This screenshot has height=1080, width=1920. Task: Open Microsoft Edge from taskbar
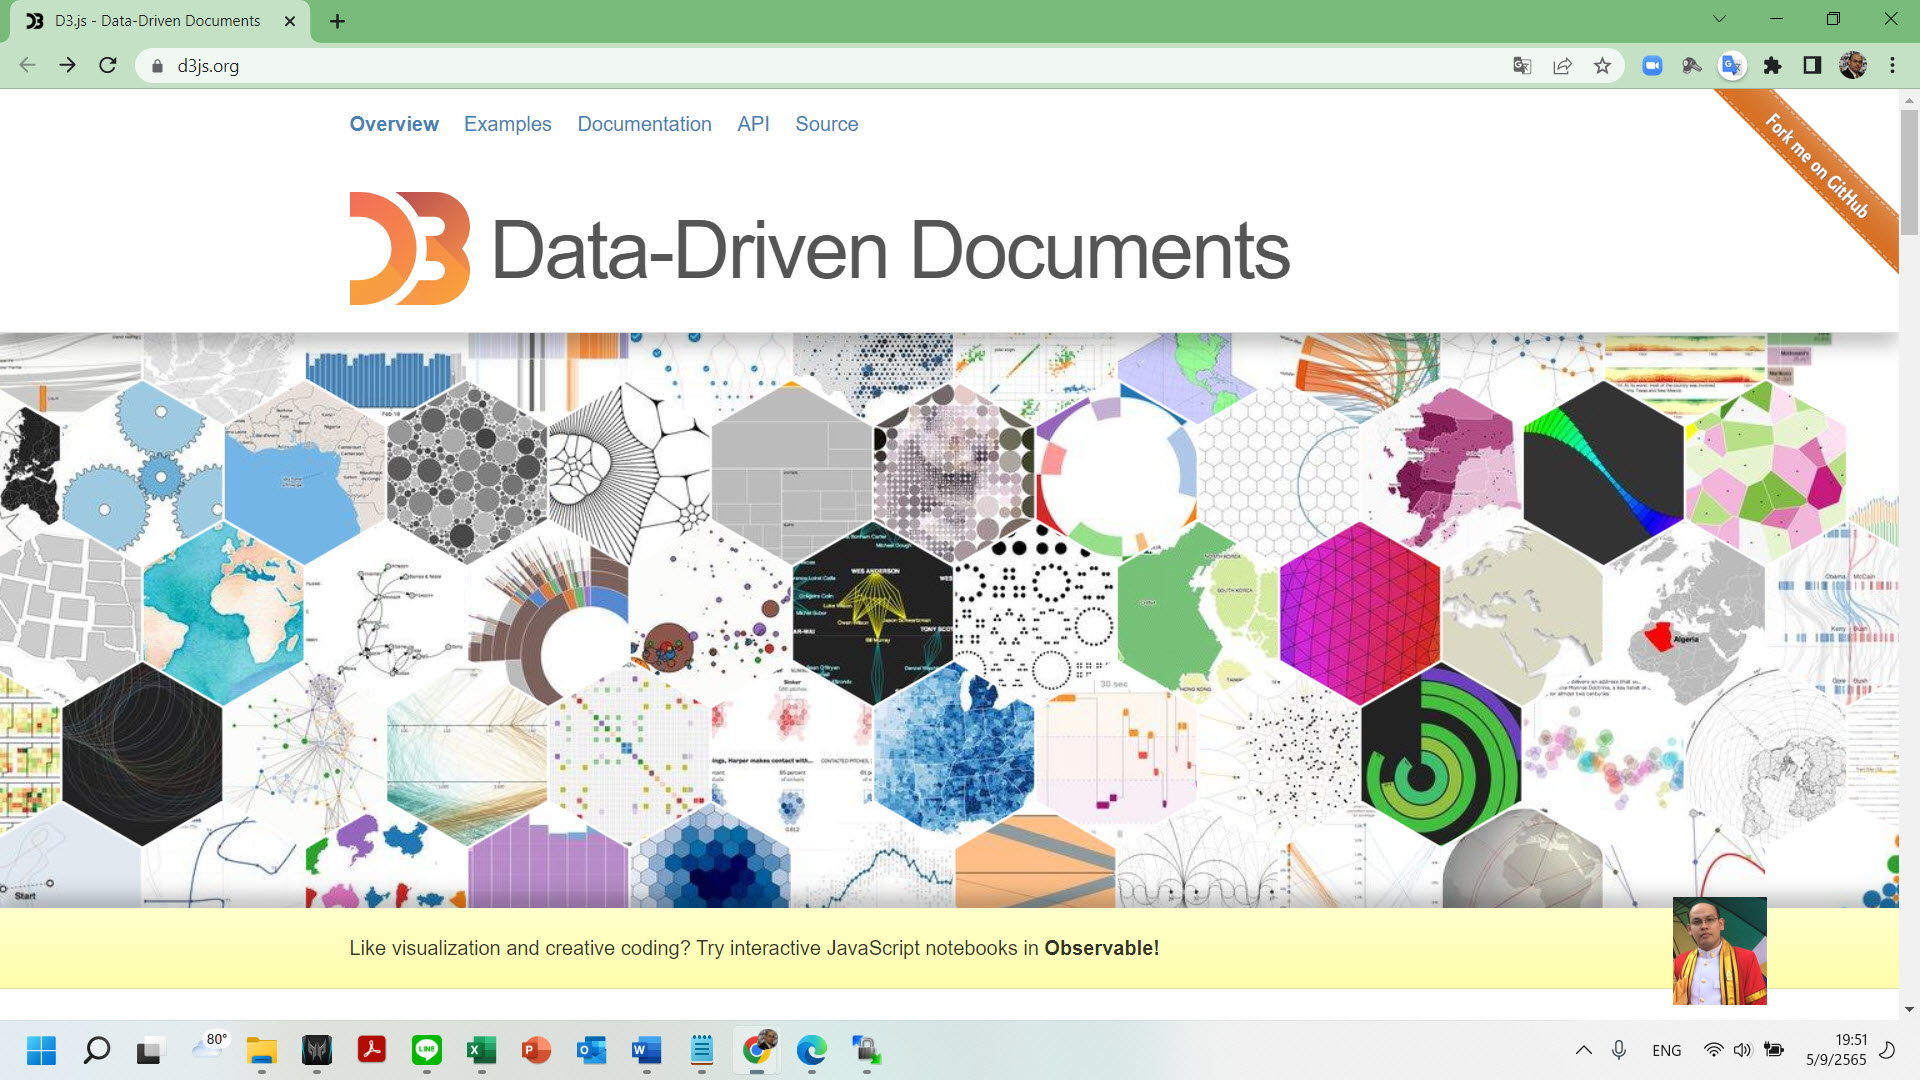pos(811,1050)
